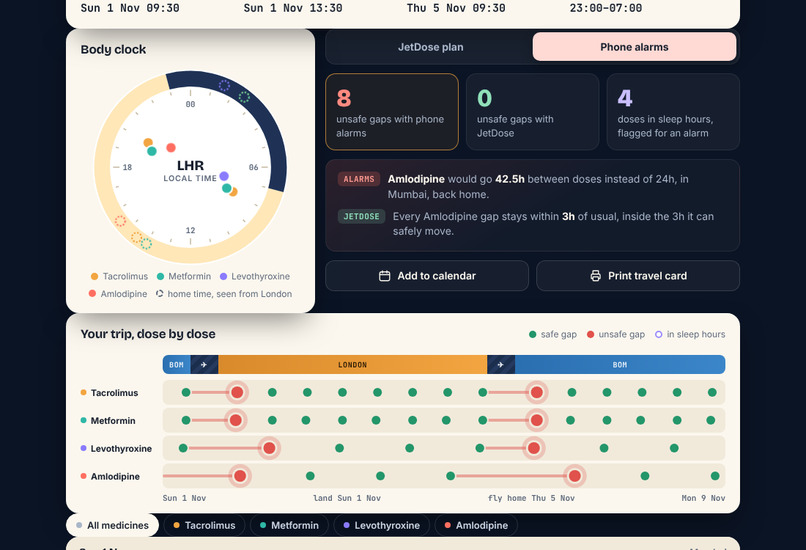806x550 pixels.
Task: Filter timeline to Levothyroxine chip
Action: click(382, 525)
